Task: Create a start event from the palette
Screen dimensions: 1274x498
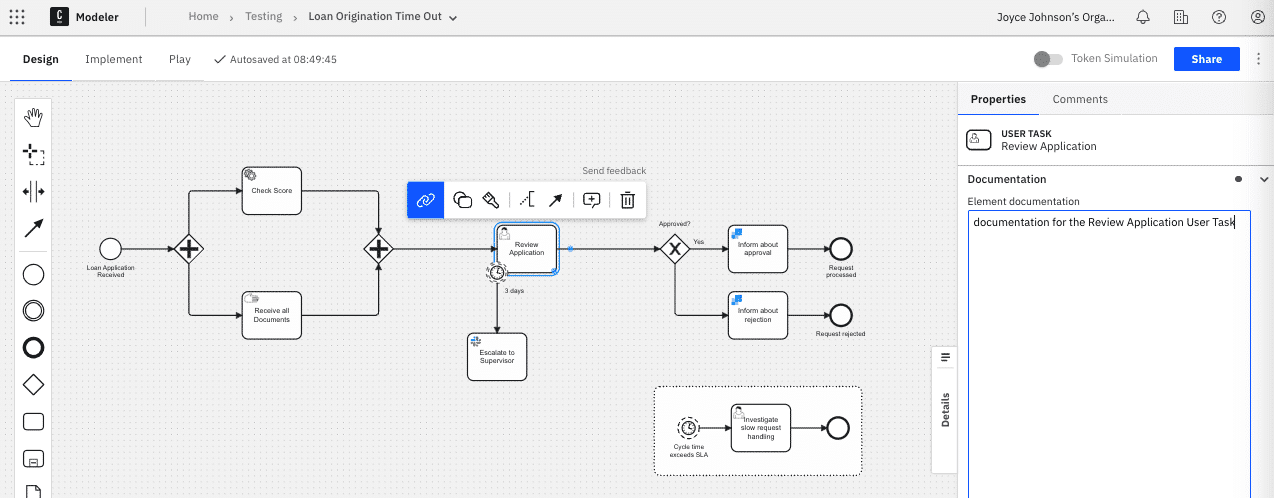Action: coord(33,275)
